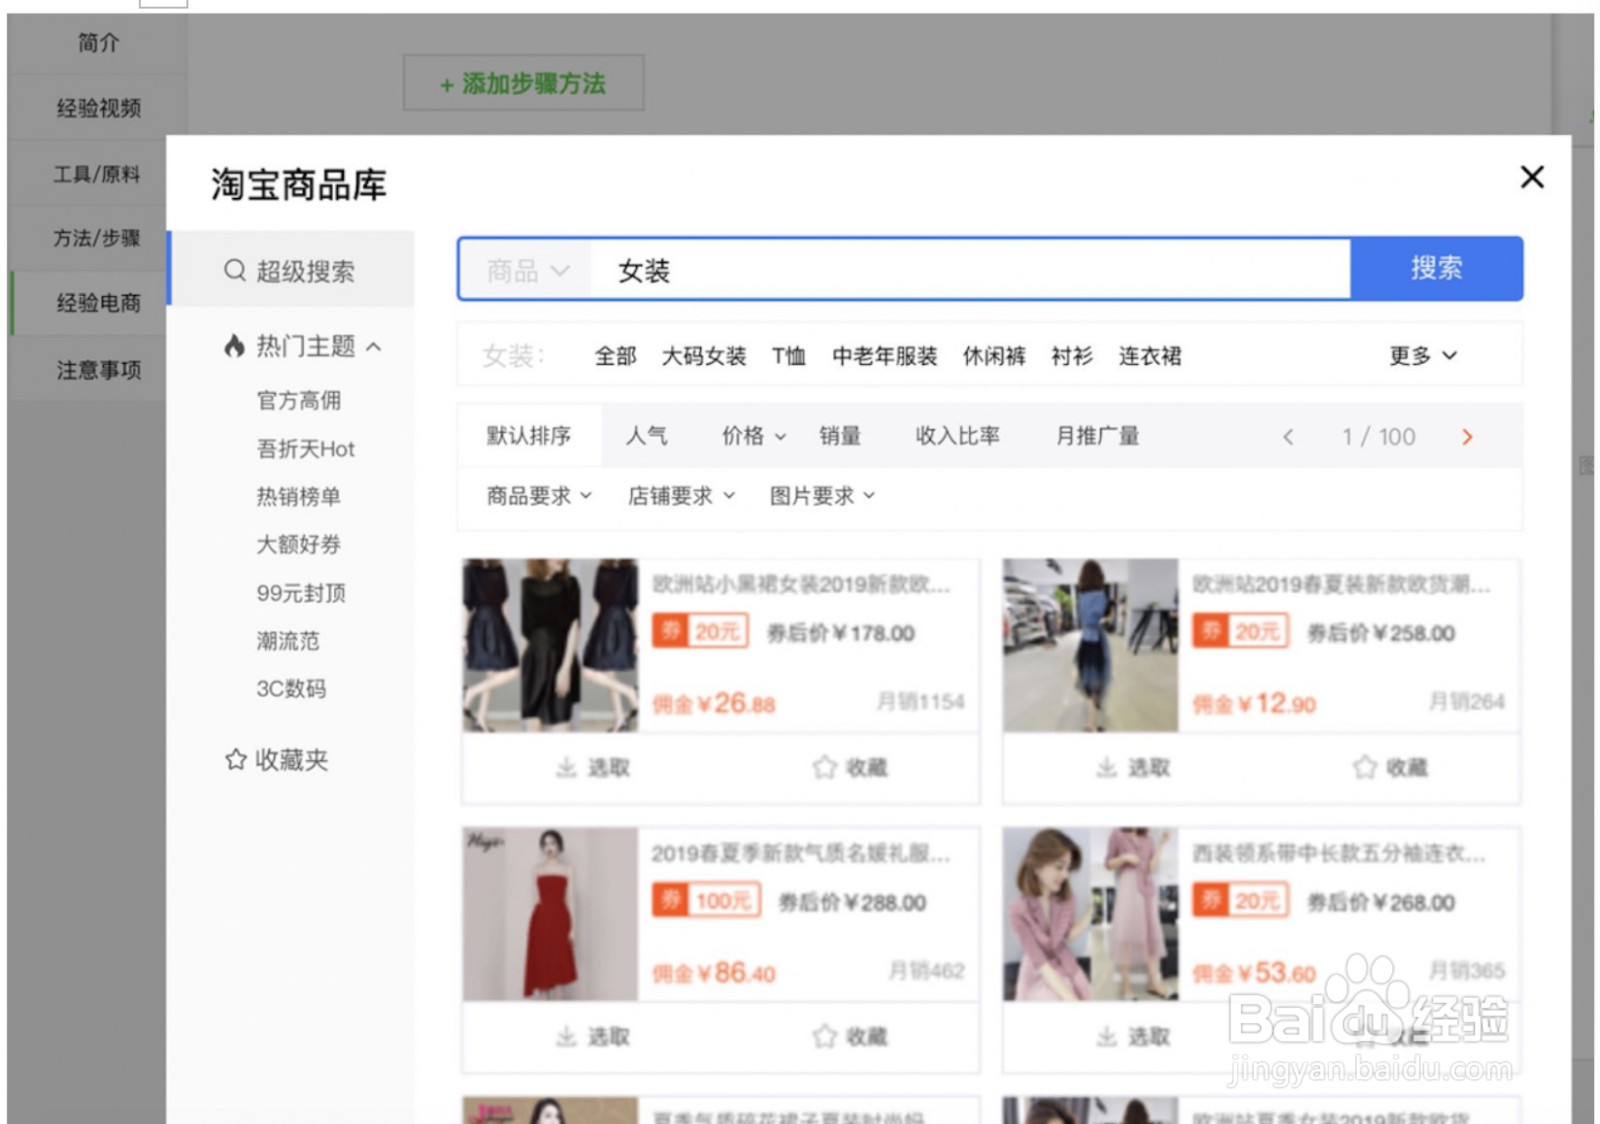This screenshot has width=1600, height=1124.
Task: Go to 简介 in background page sidebar
Action: coord(98,43)
